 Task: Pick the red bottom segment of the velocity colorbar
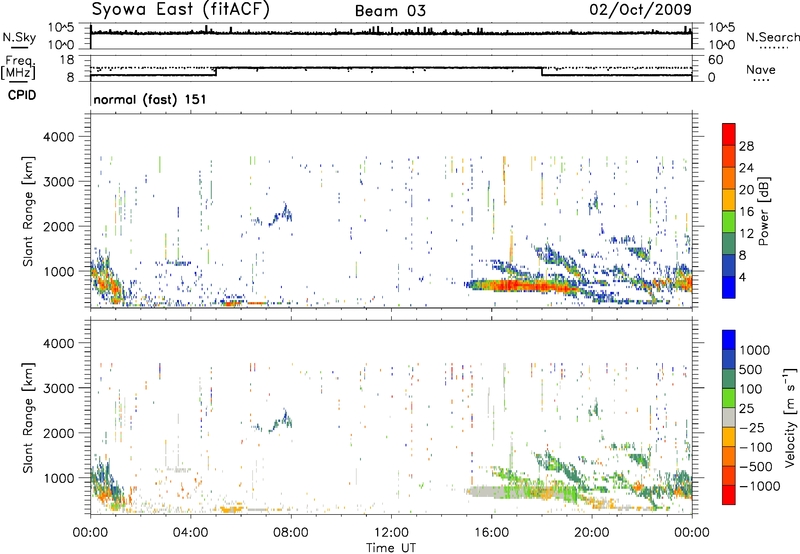click(729, 495)
